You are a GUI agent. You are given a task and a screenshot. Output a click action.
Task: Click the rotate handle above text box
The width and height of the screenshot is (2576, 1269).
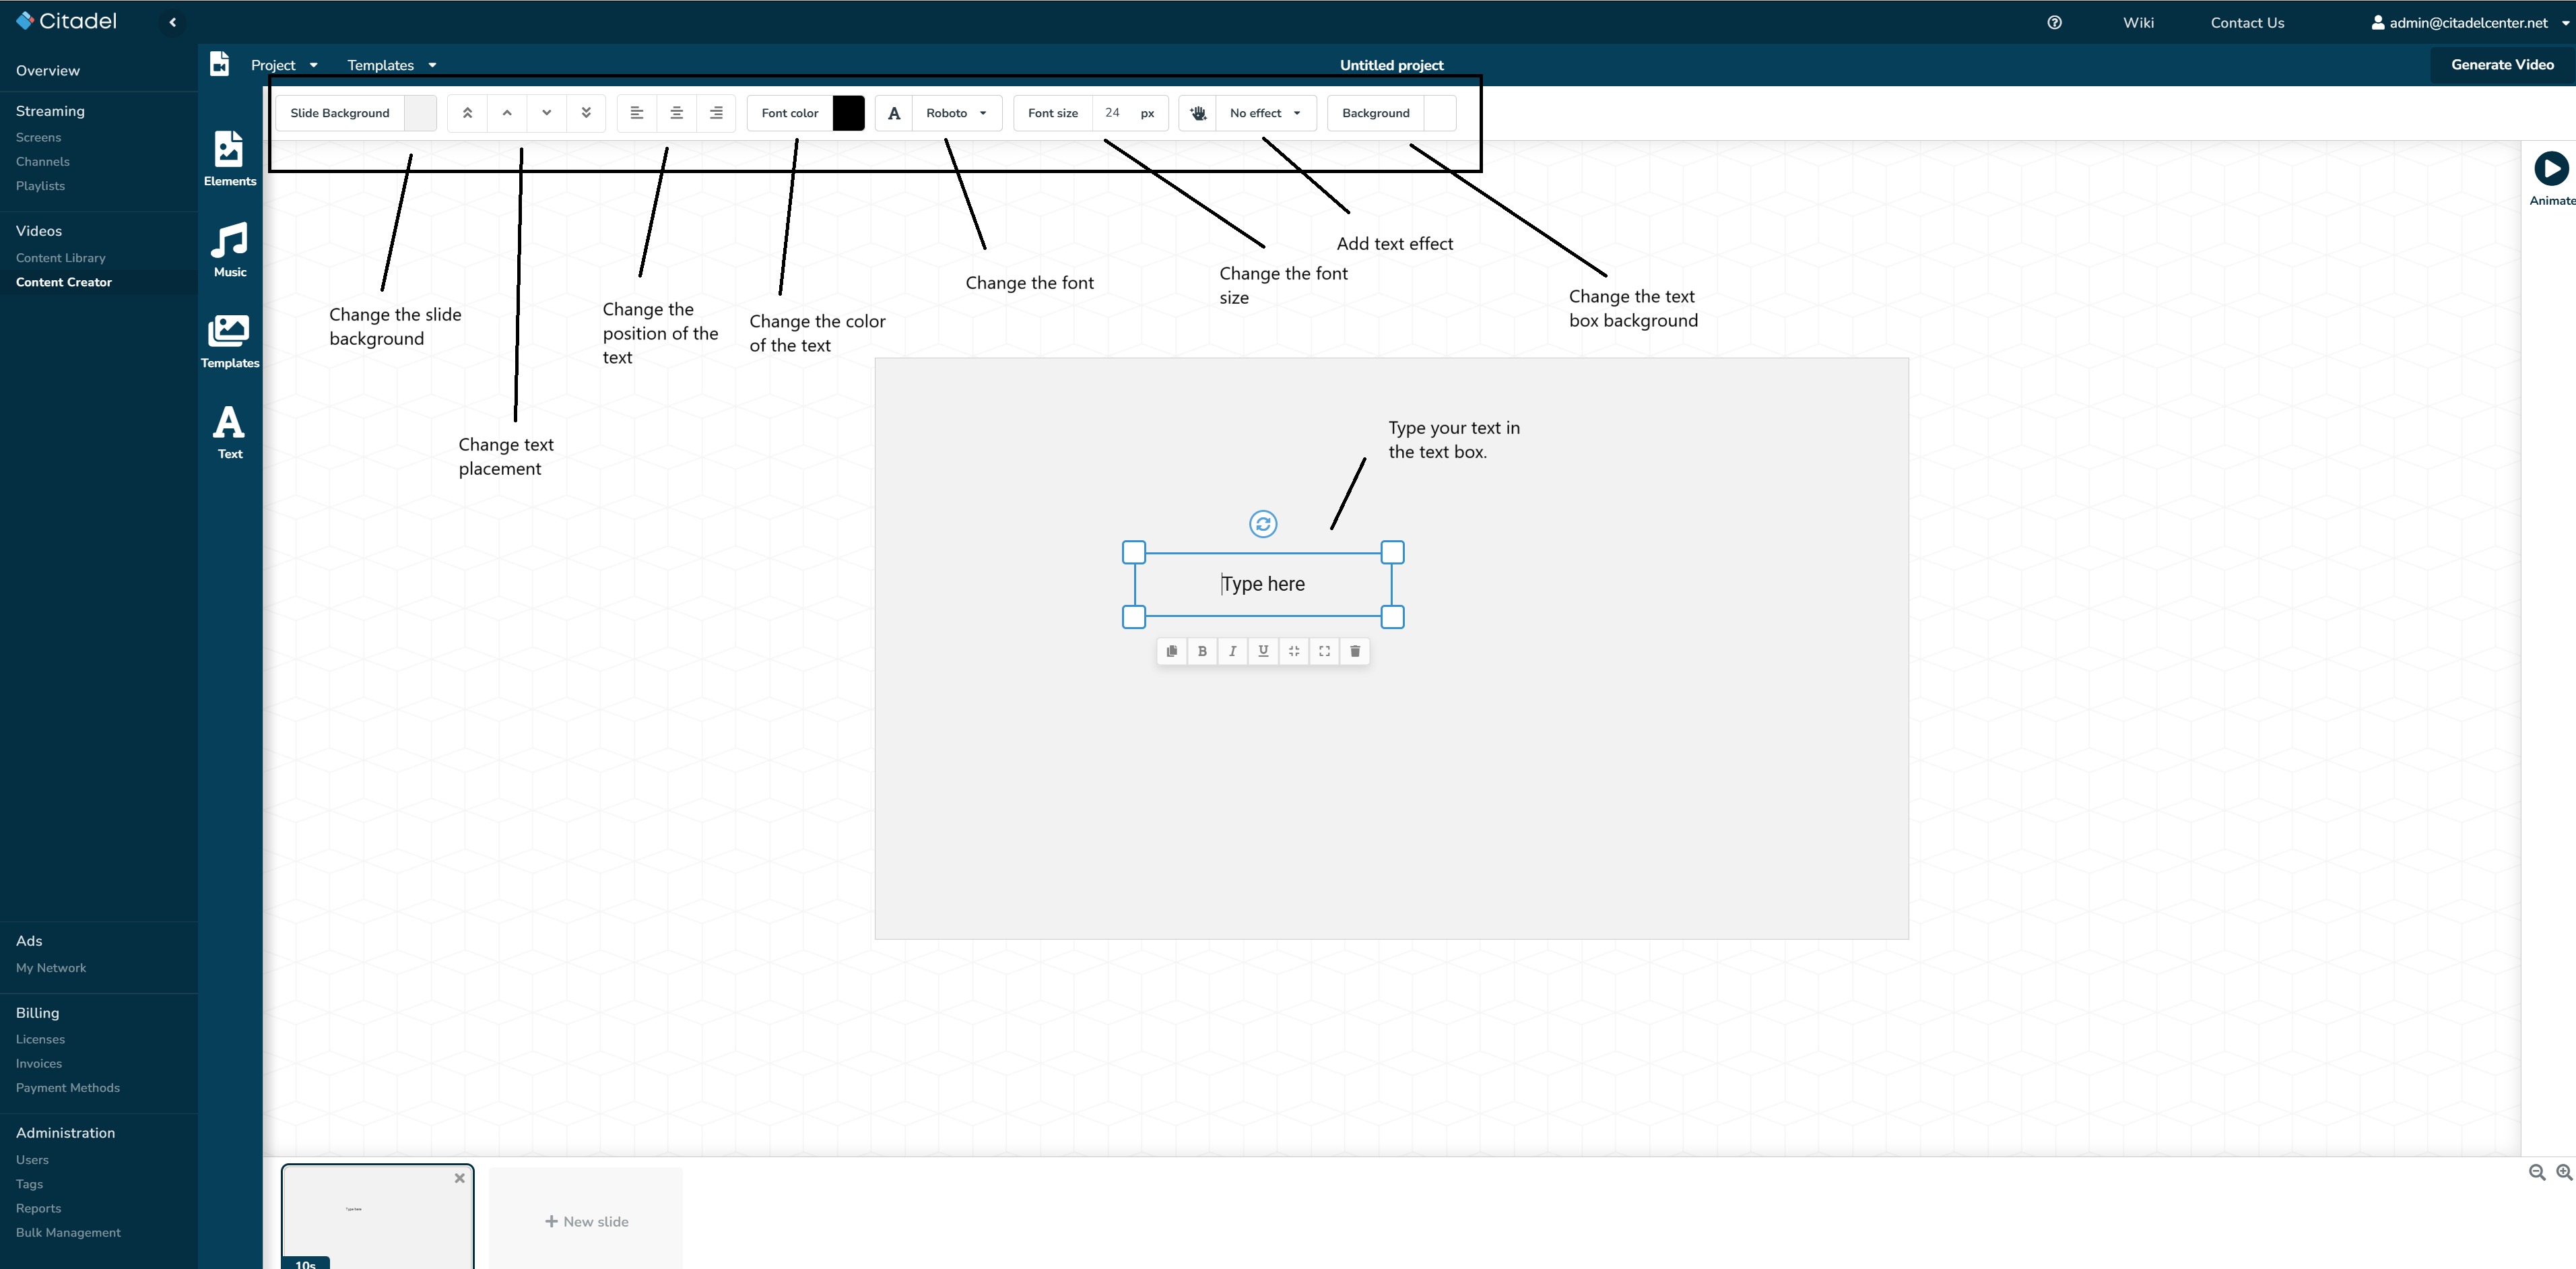[x=1263, y=524]
